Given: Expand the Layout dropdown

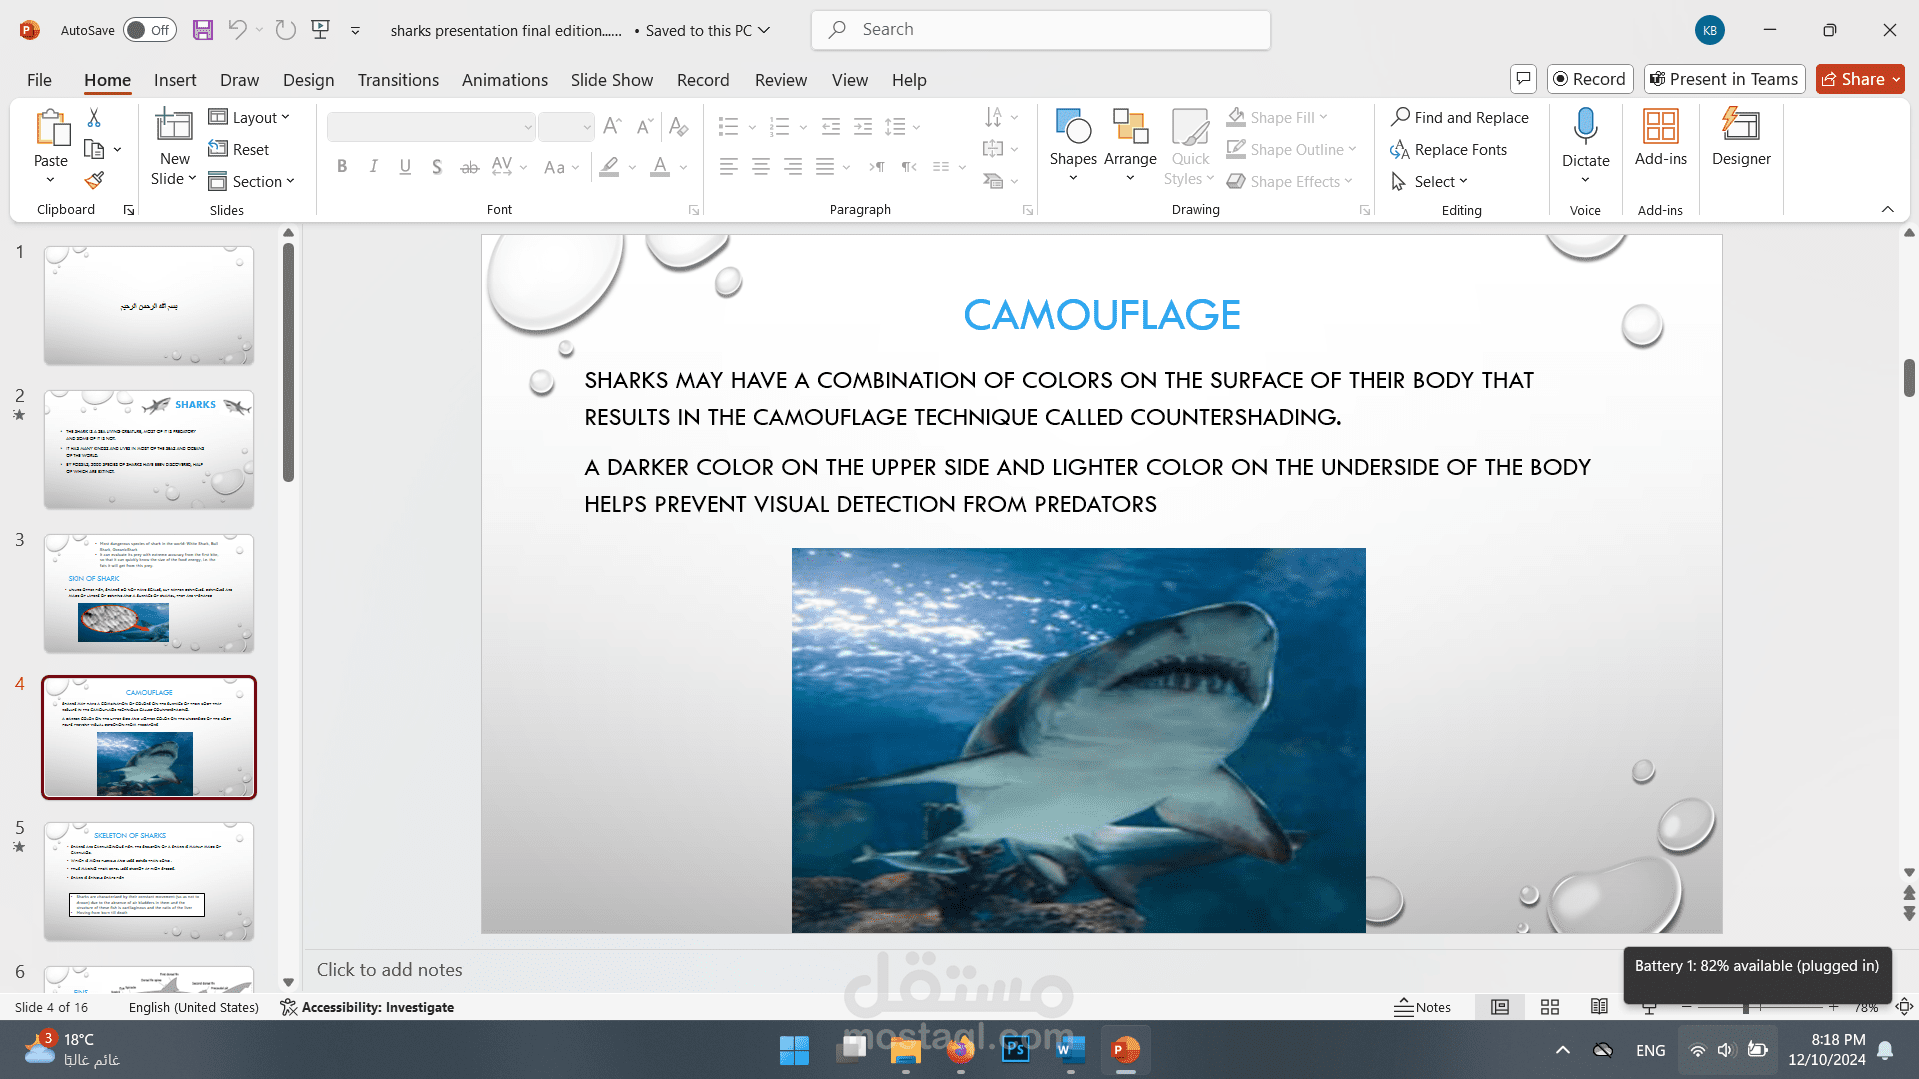Looking at the screenshot, I should tap(250, 118).
